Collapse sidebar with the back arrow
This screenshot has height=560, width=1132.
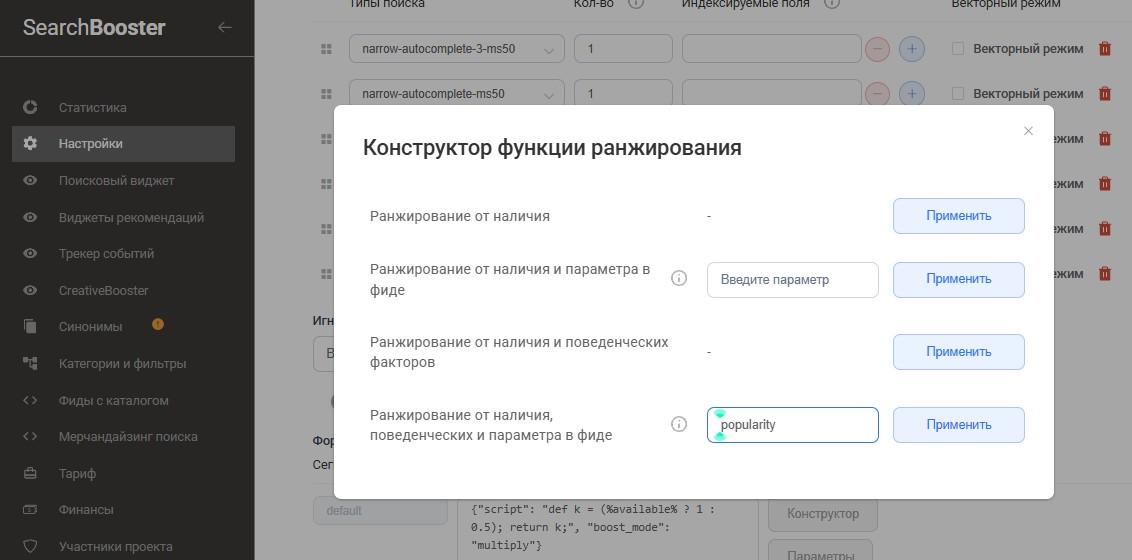coord(225,27)
